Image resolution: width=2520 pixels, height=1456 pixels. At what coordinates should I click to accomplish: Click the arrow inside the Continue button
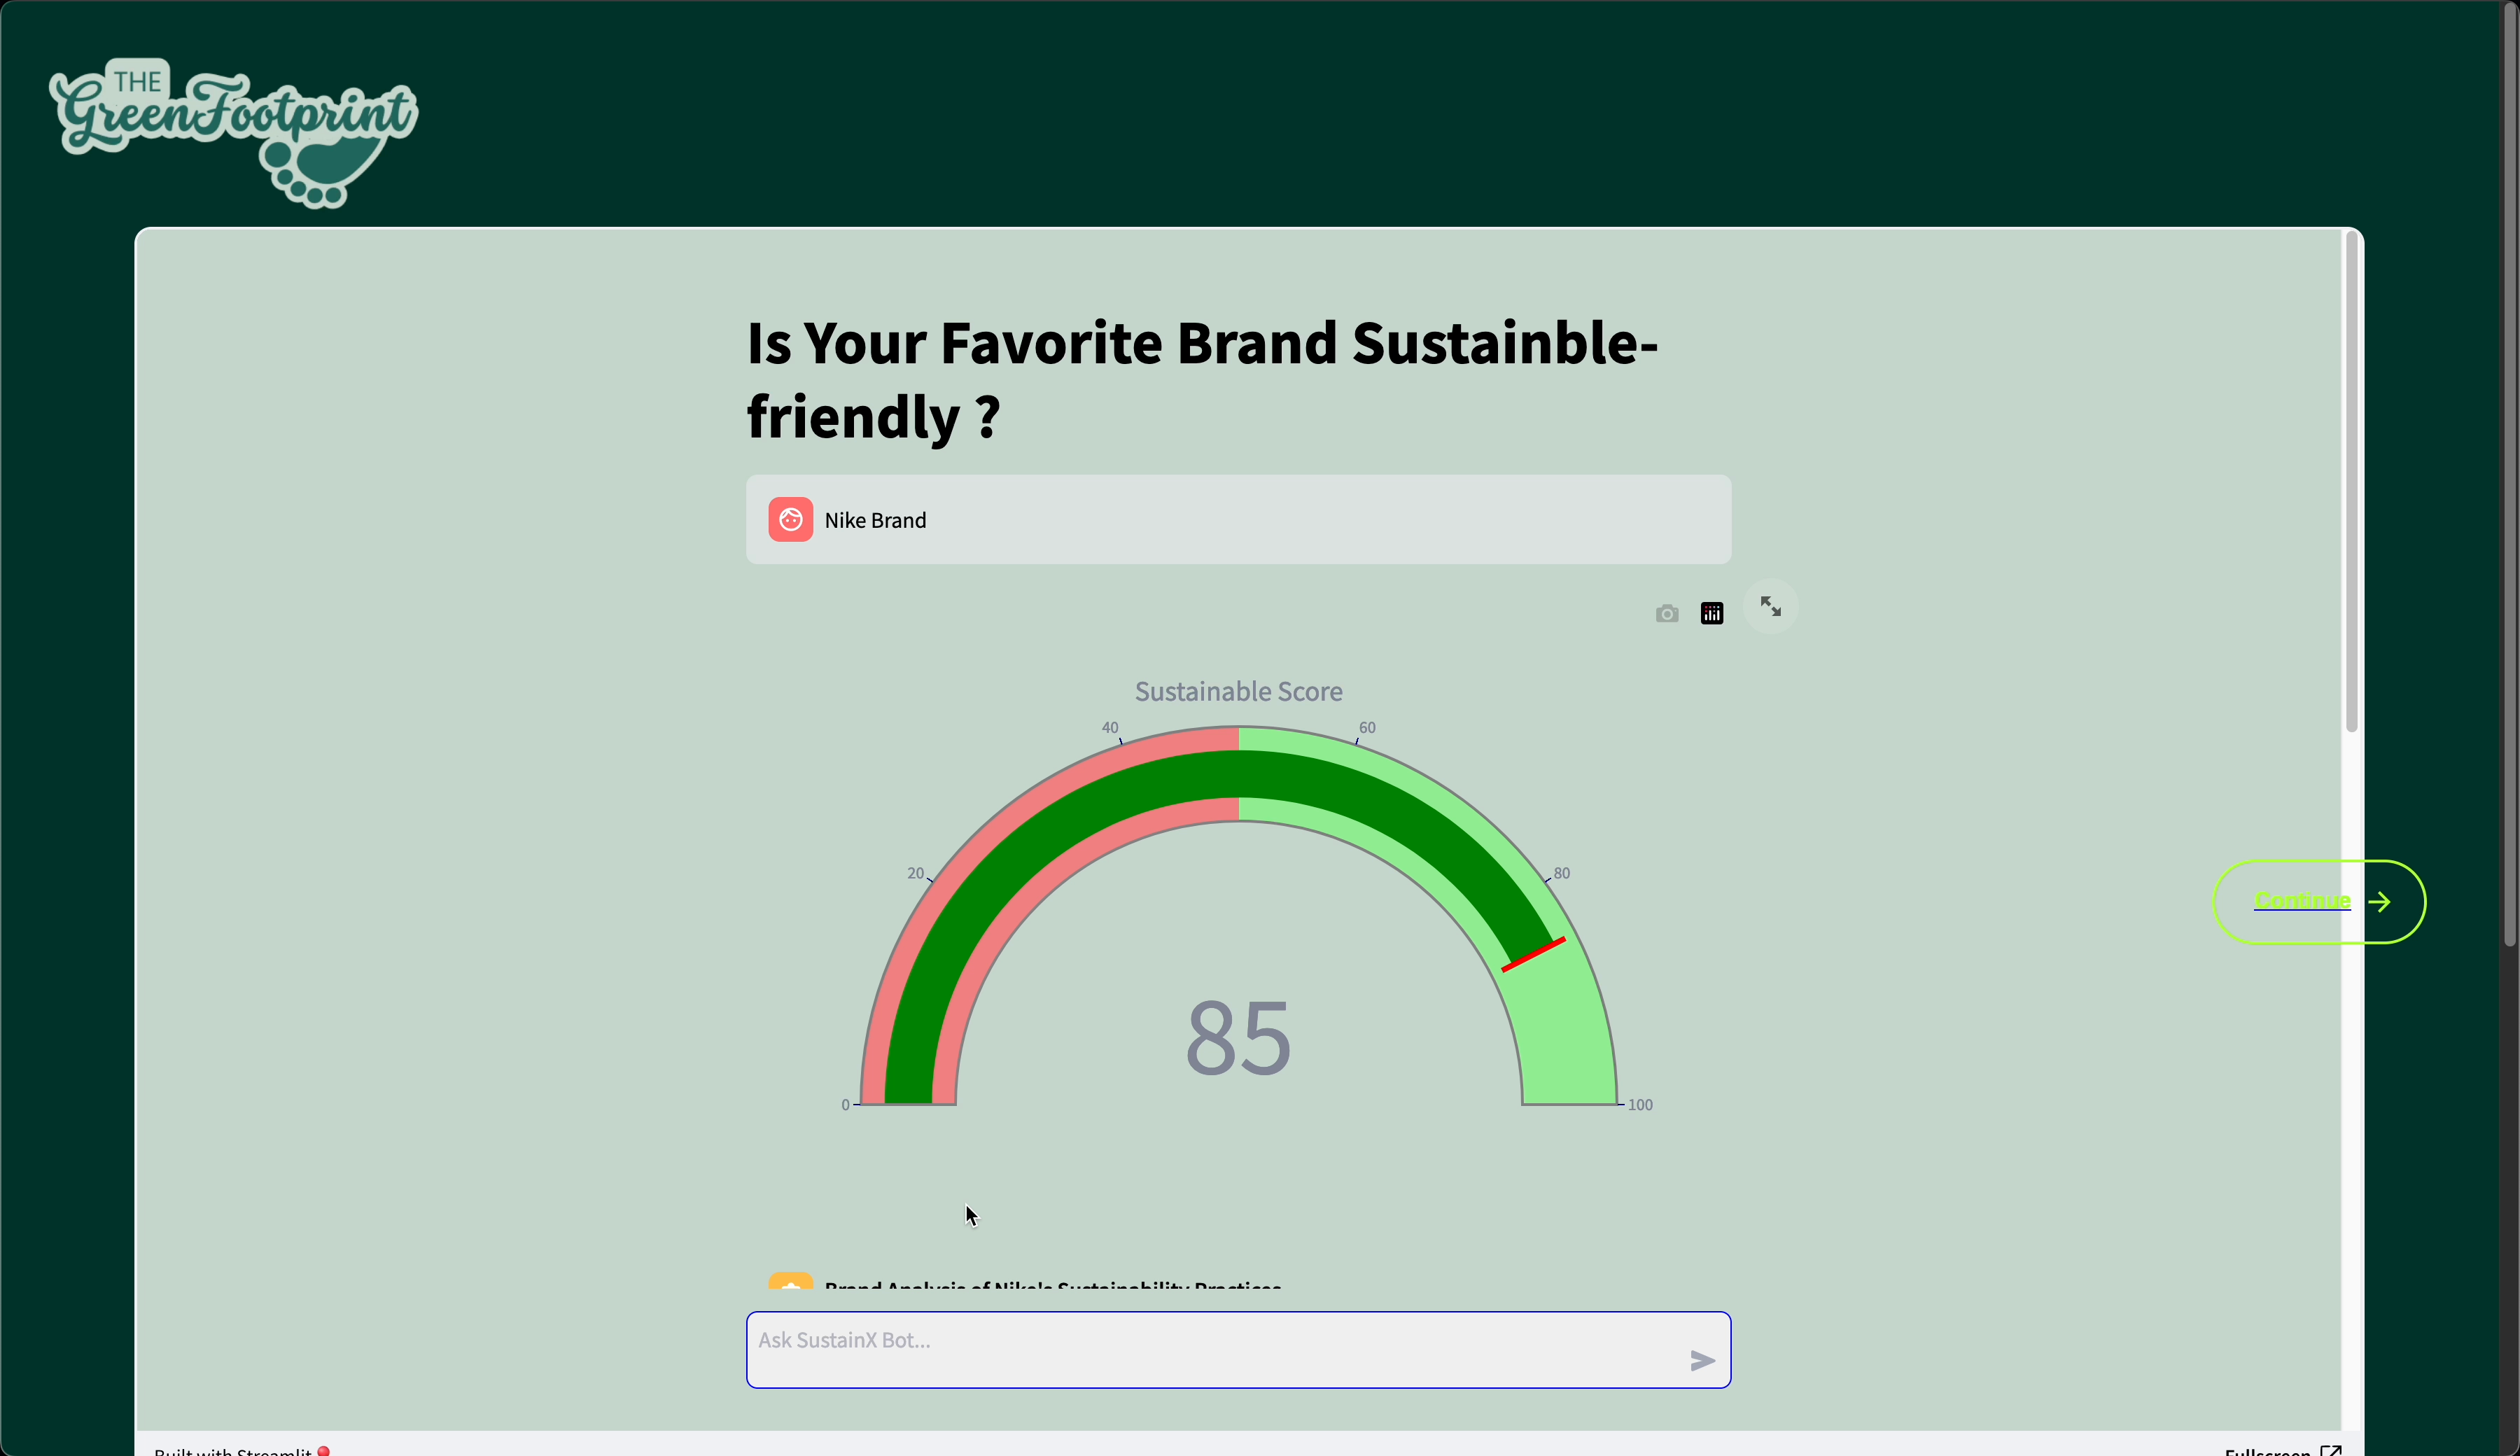click(x=2380, y=902)
